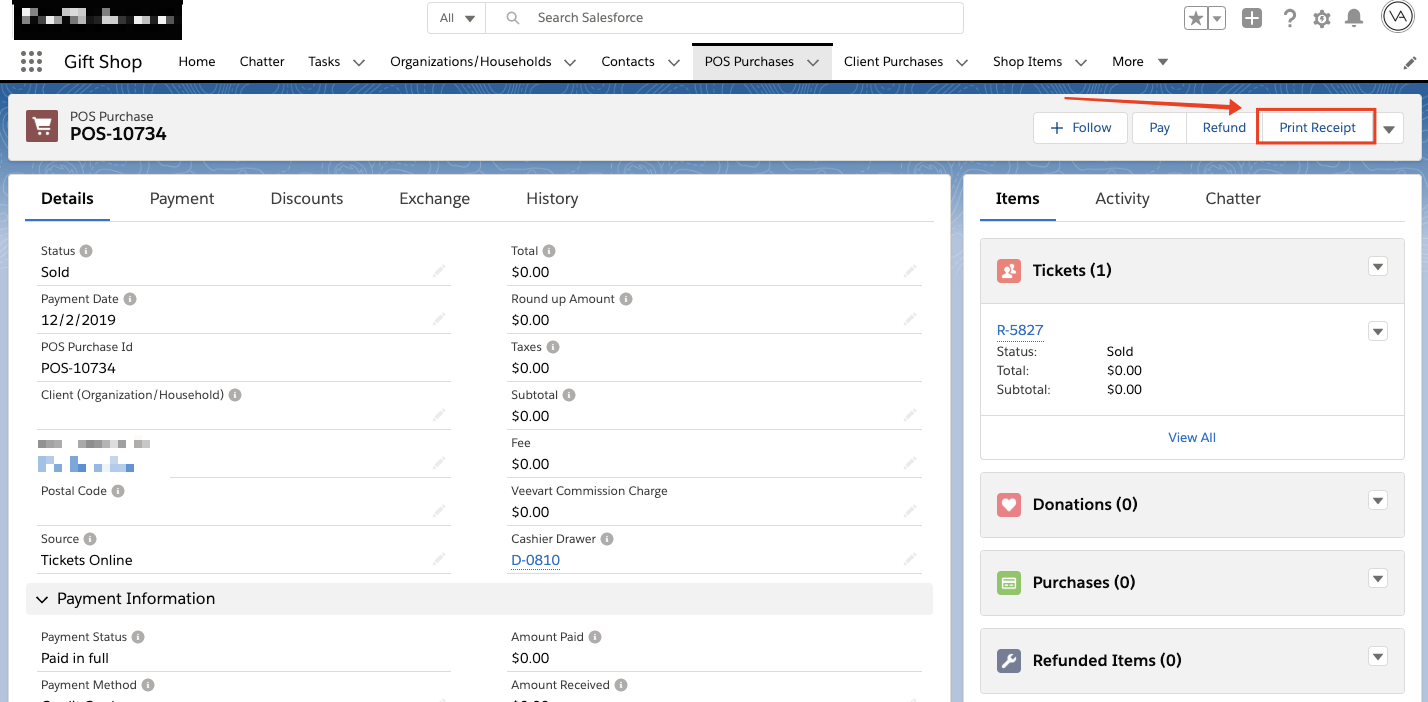Click the Print Receipt button
The image size is (1428, 702).
click(1317, 128)
